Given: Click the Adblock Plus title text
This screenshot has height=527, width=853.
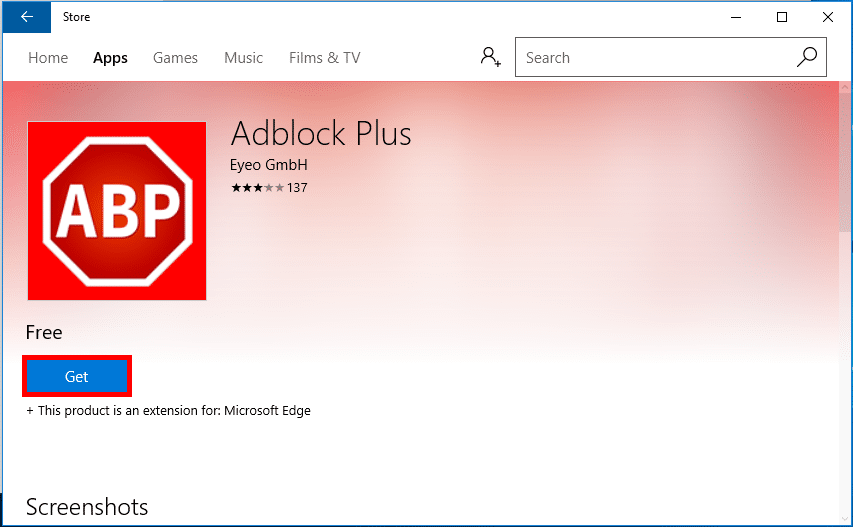Looking at the screenshot, I should 321,133.
